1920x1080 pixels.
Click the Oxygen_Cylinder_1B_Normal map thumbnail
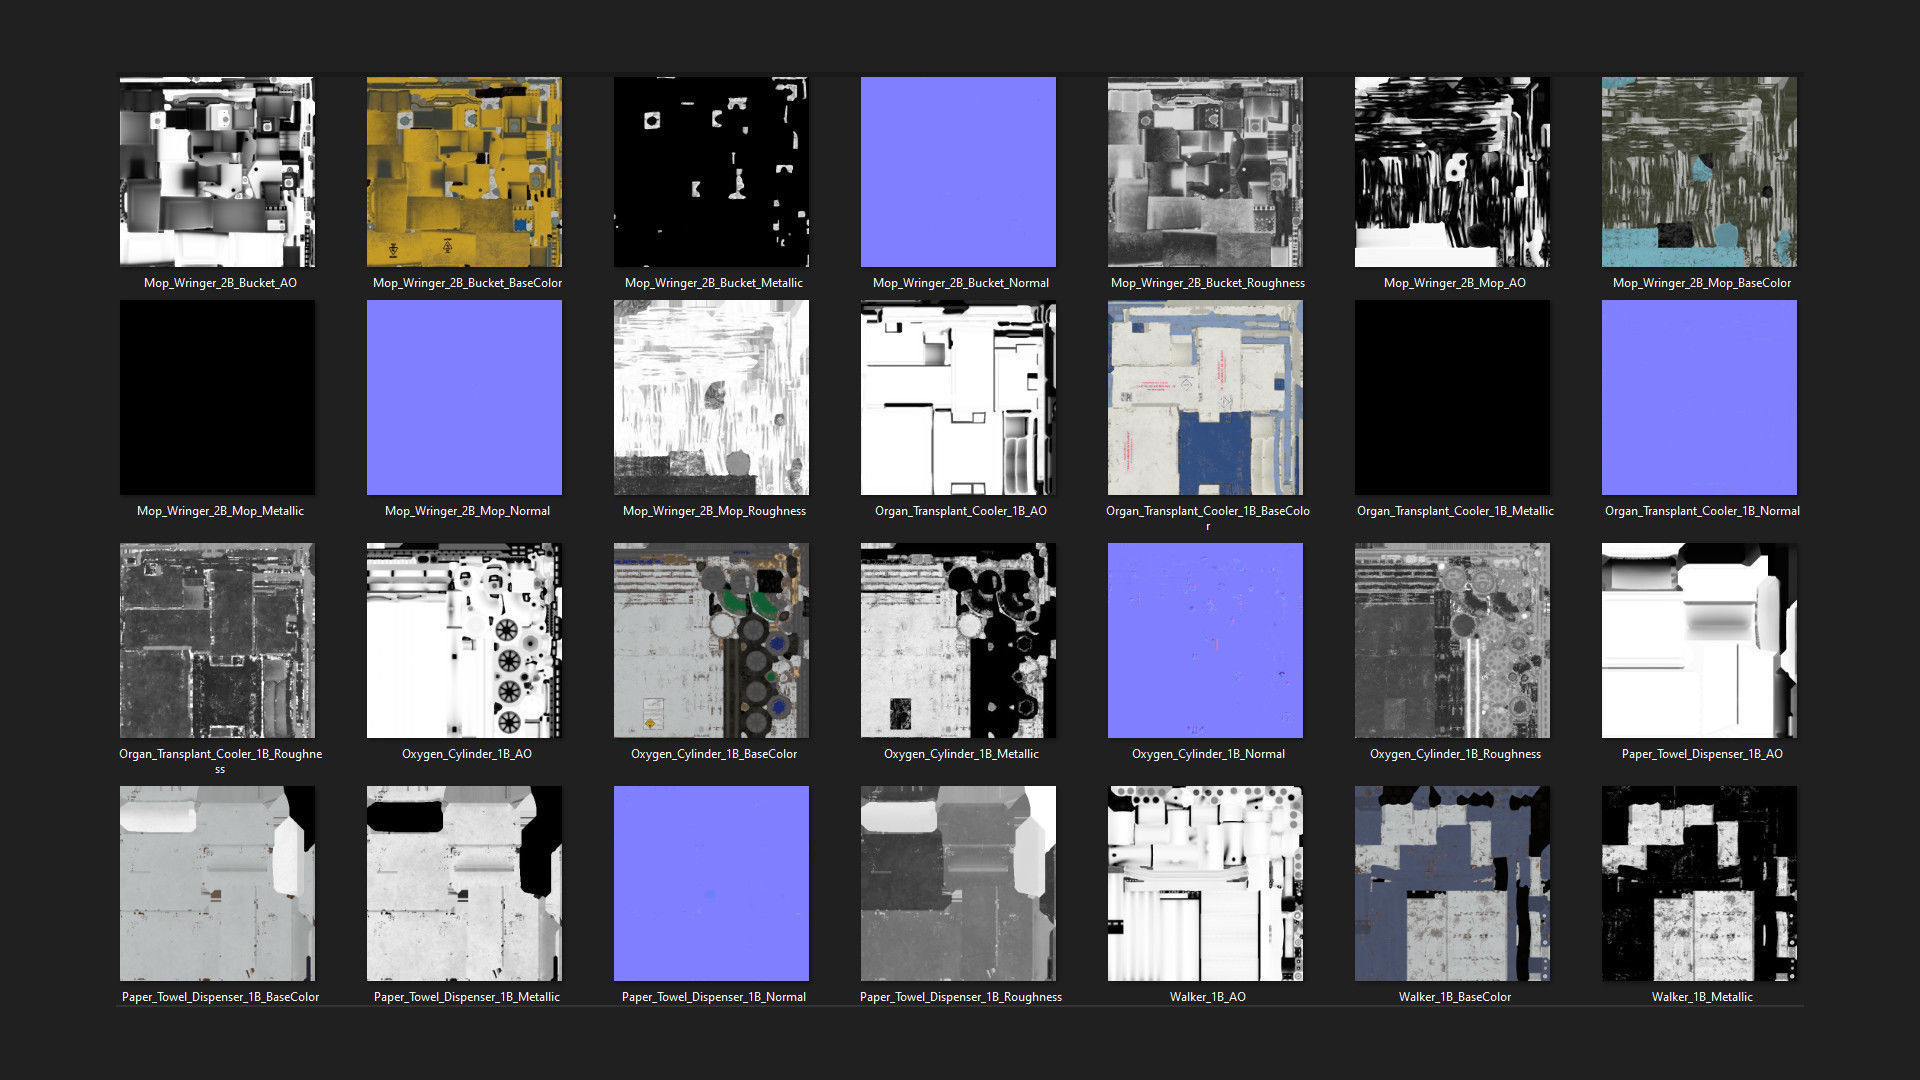(1205, 640)
